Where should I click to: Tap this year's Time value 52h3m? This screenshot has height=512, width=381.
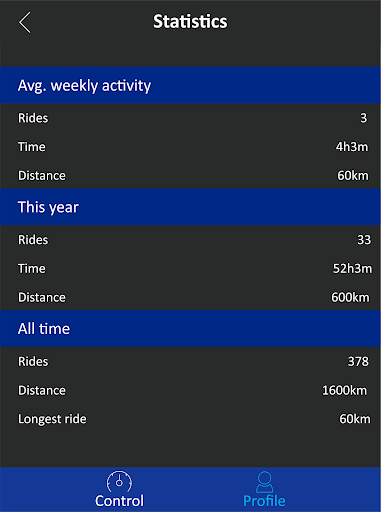[352, 269]
